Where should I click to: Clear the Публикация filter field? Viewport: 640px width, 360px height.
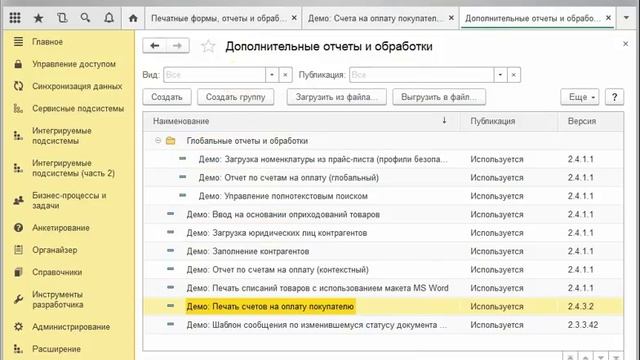513,75
